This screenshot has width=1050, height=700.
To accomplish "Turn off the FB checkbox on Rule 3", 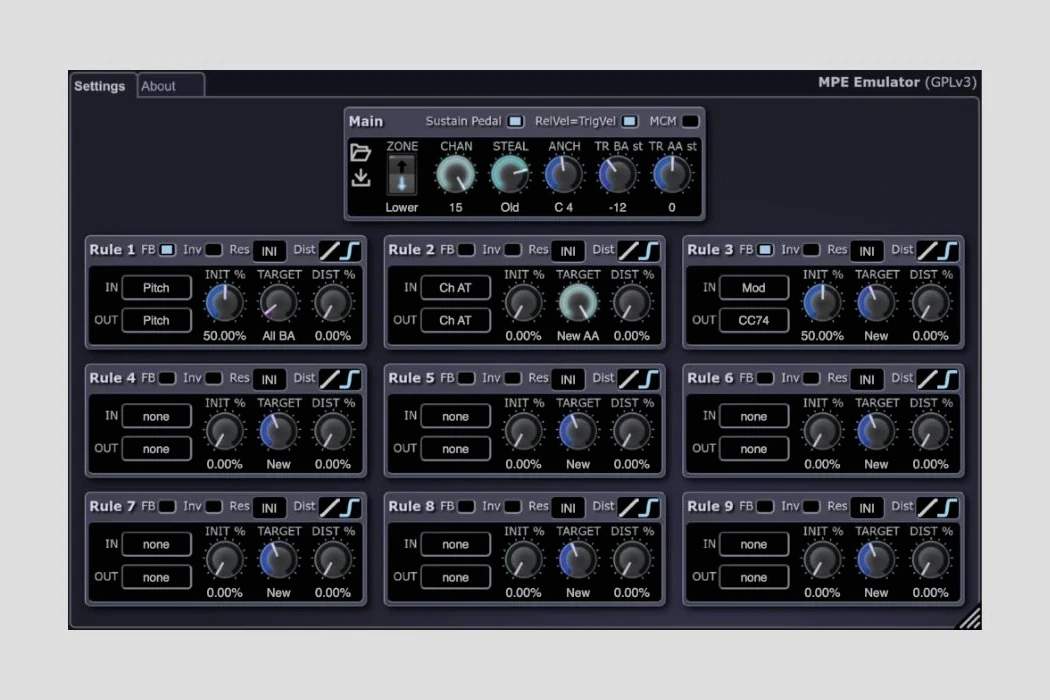I will click(x=765, y=250).
